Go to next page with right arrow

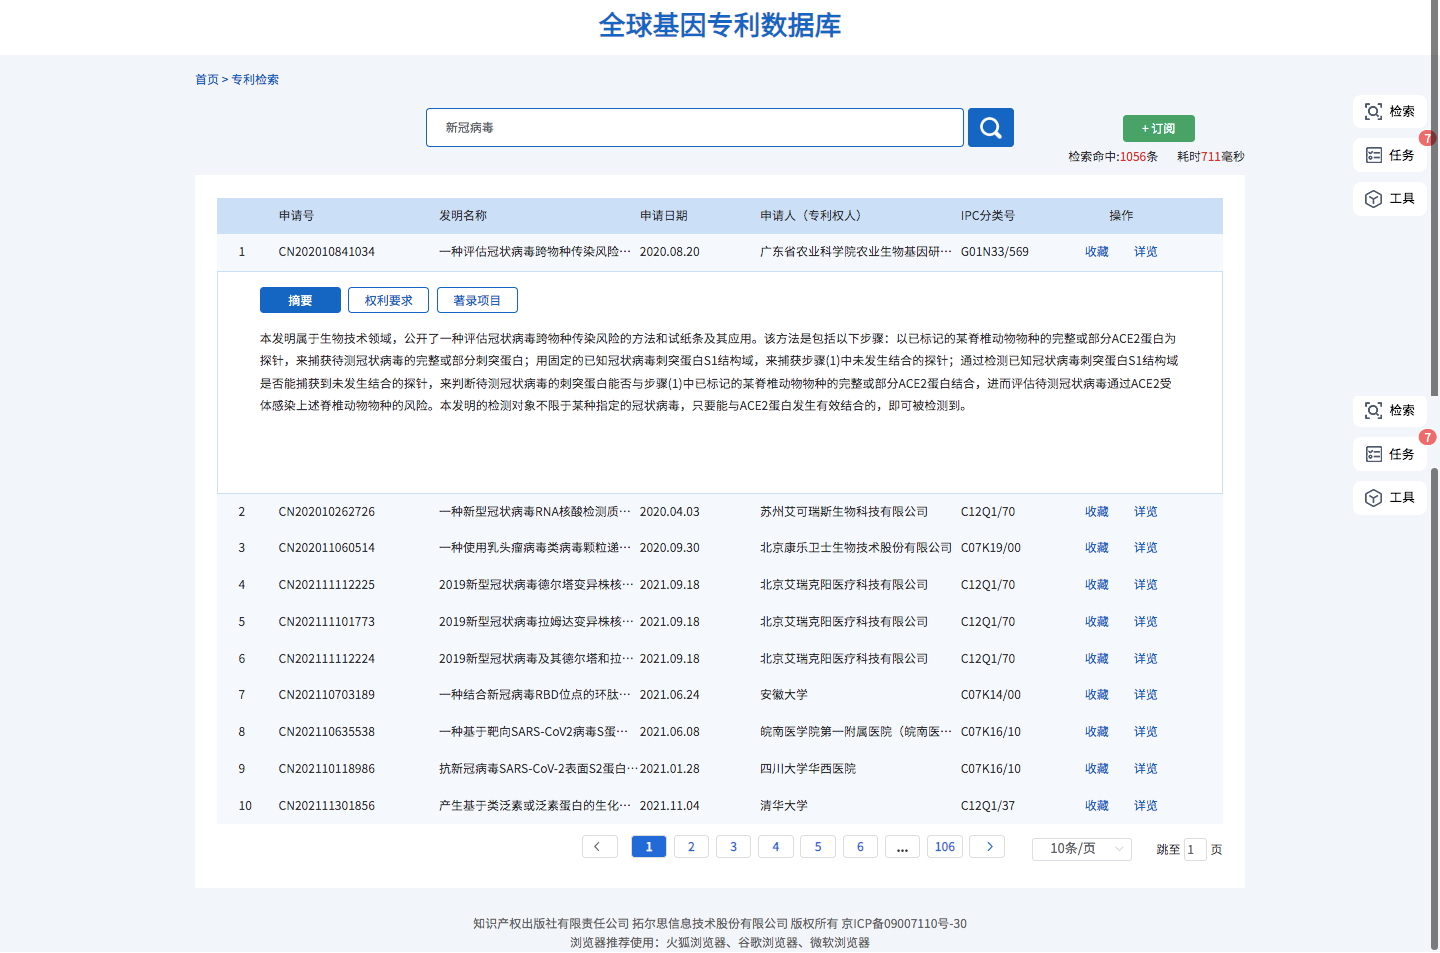988,847
